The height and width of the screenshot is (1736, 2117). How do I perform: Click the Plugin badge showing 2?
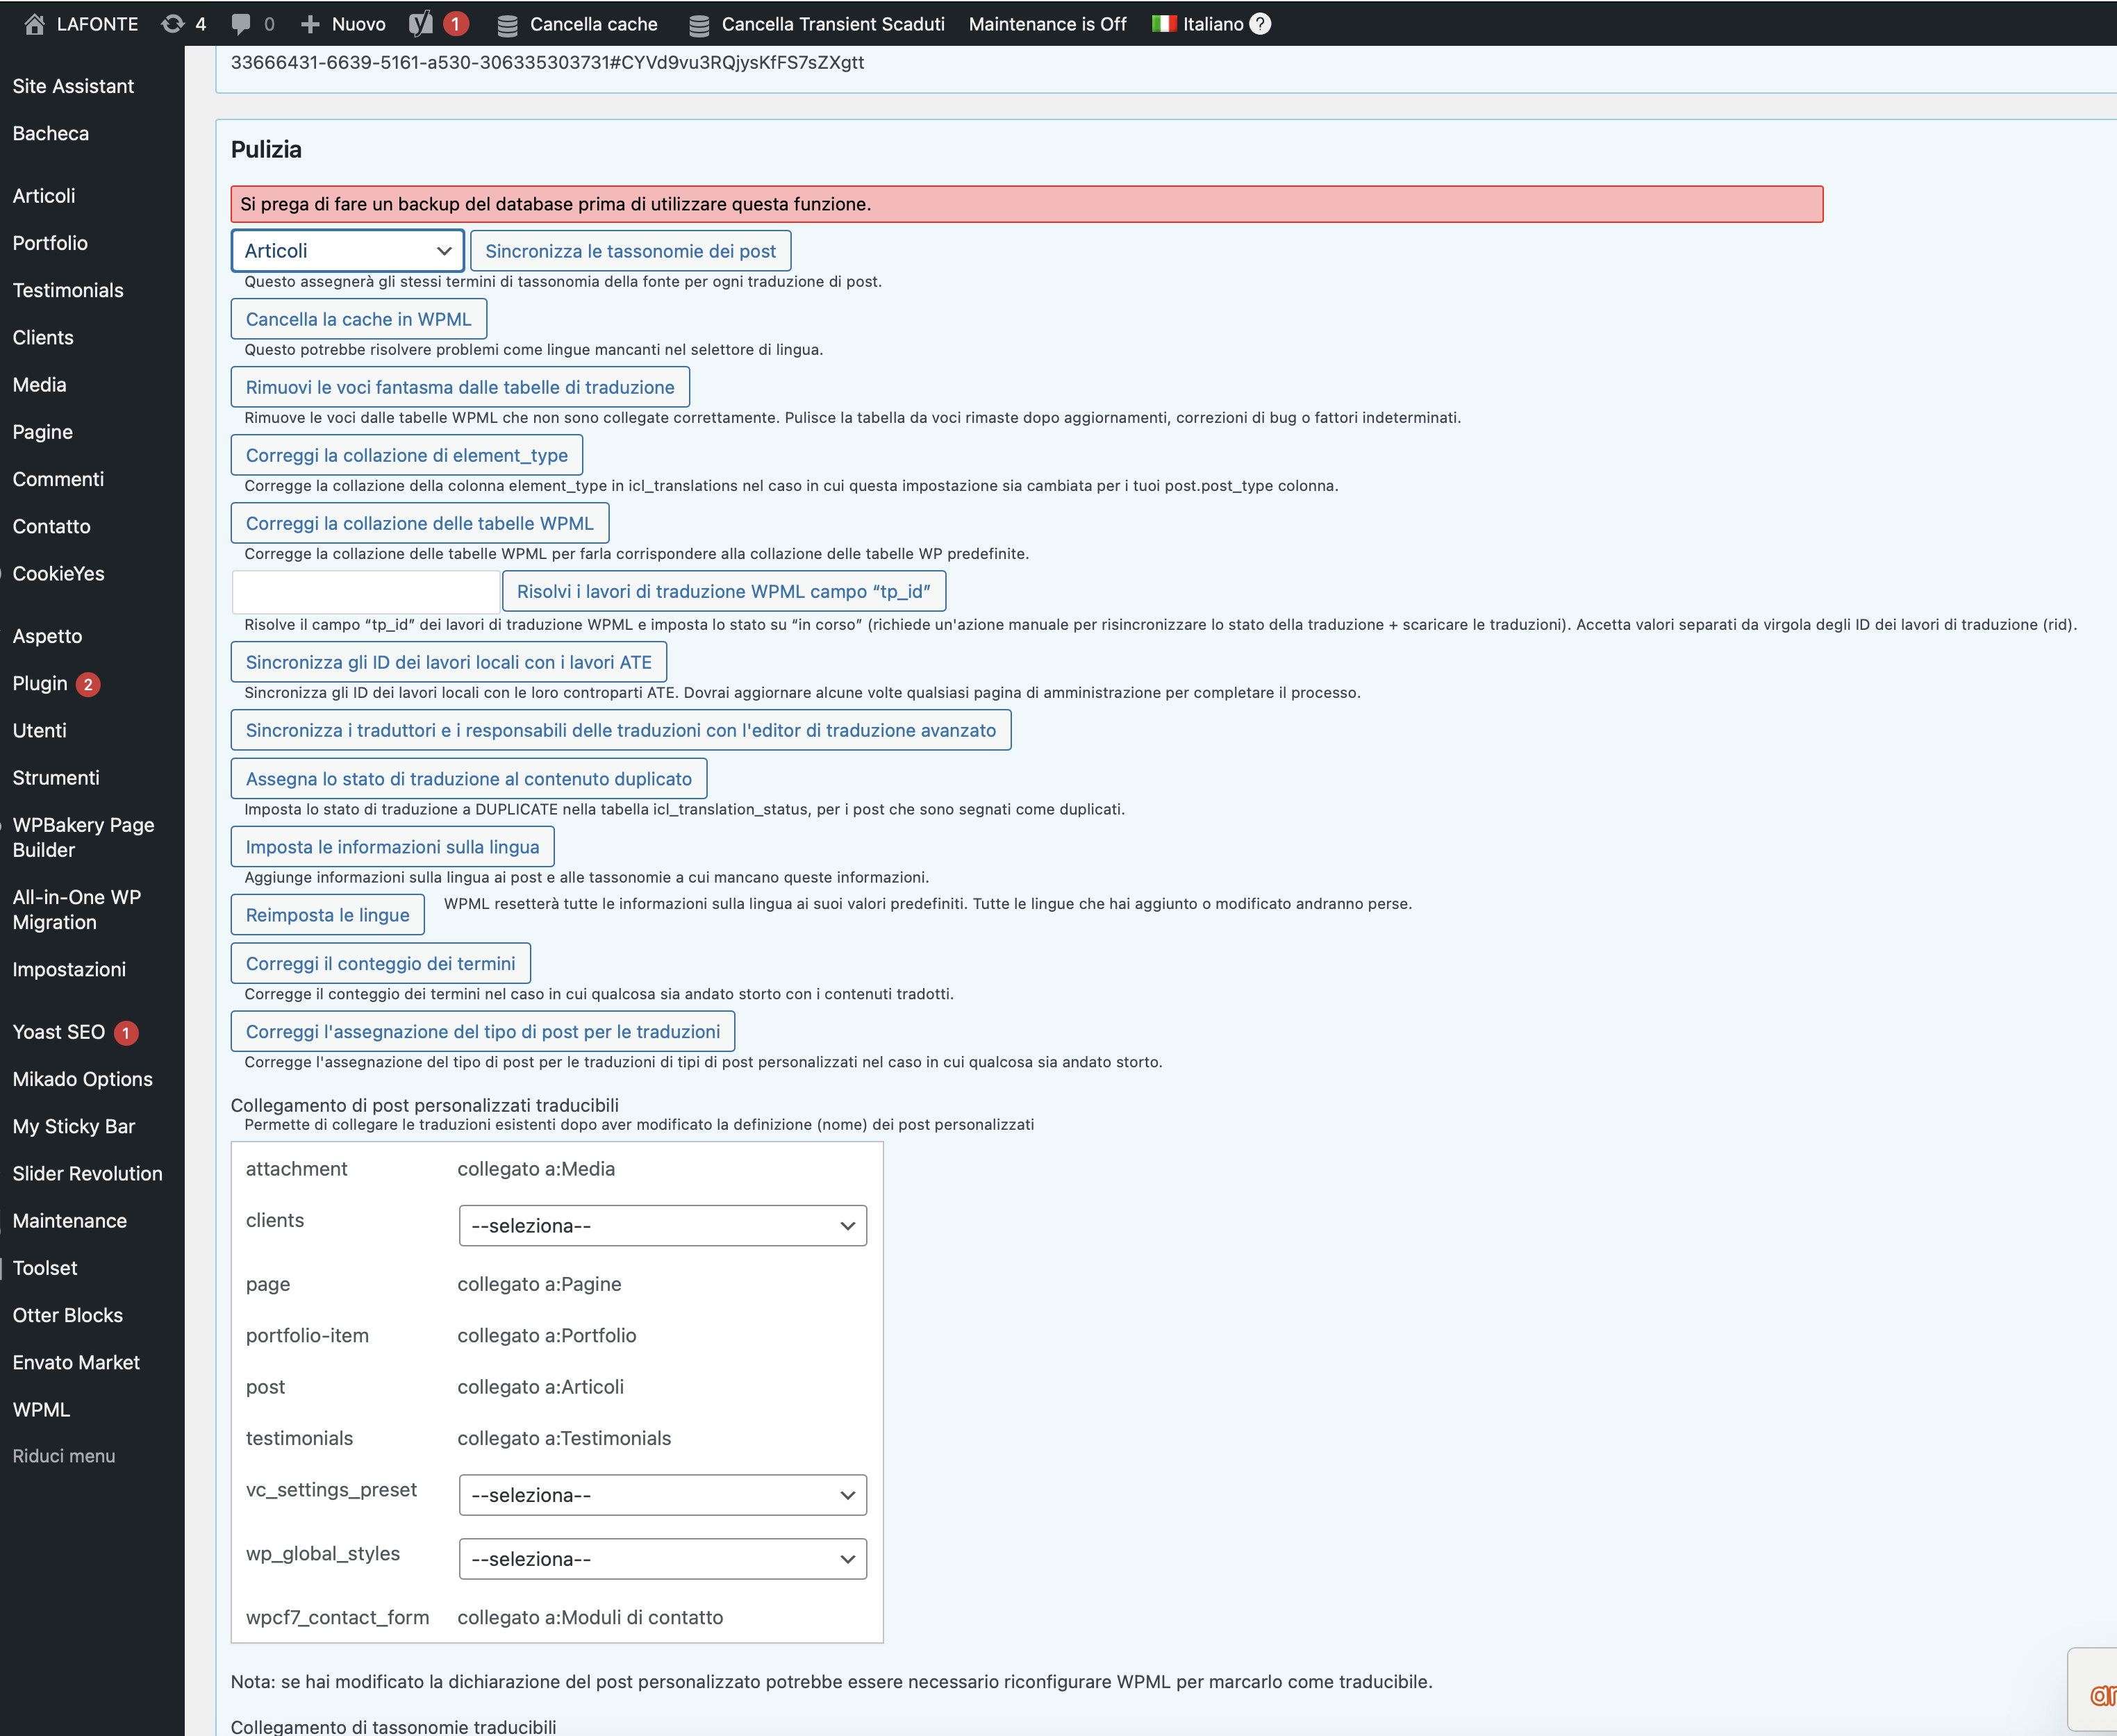[88, 684]
